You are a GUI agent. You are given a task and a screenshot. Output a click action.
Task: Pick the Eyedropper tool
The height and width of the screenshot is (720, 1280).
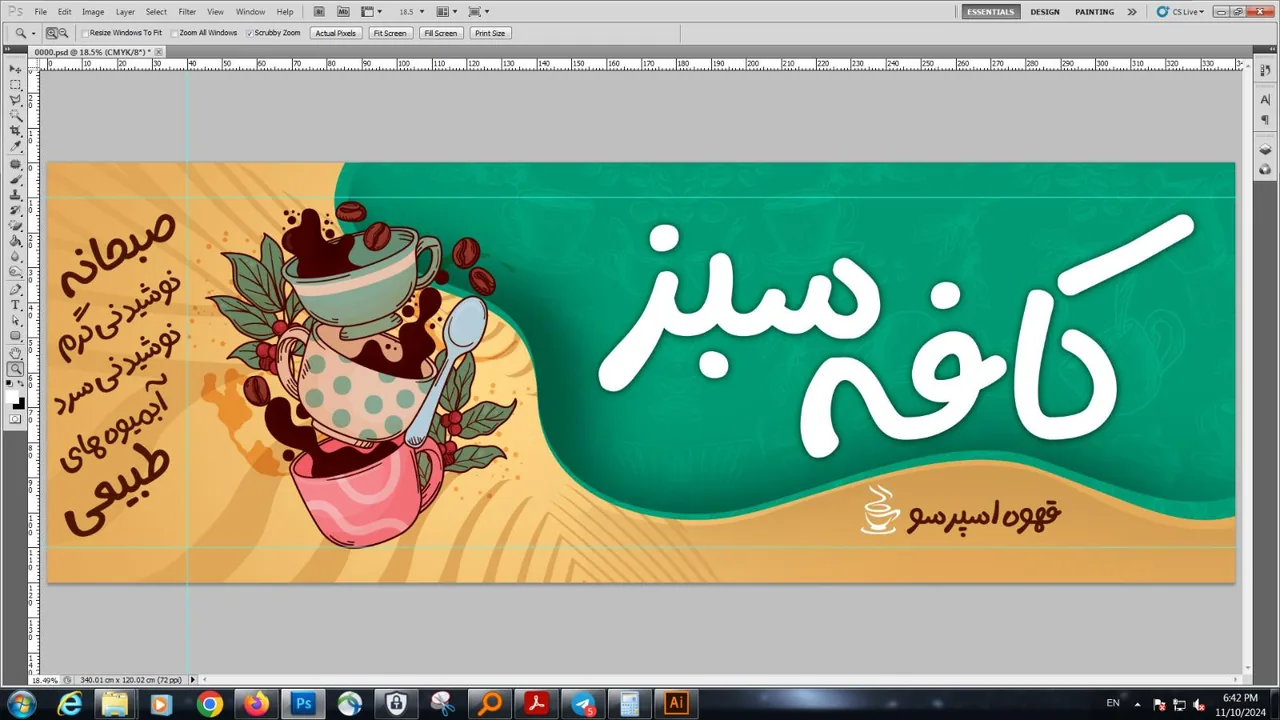tap(15, 147)
